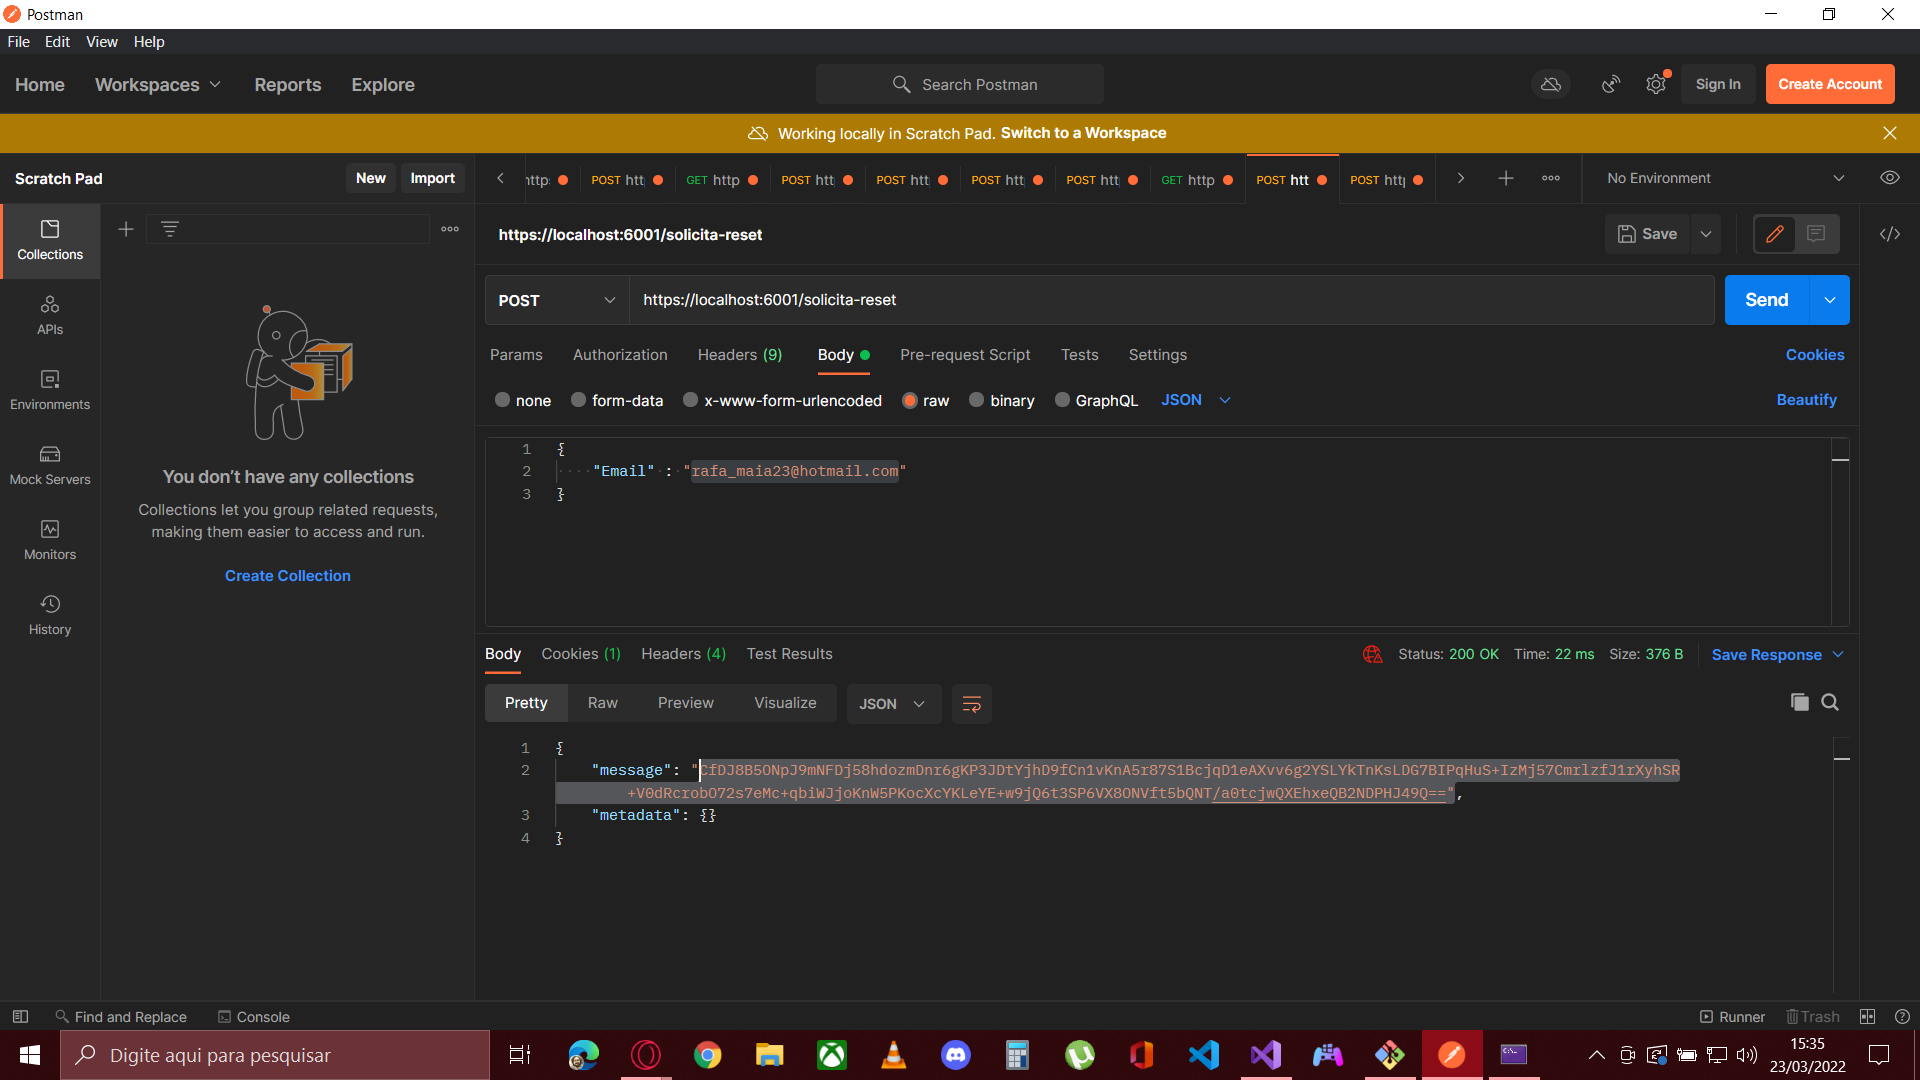Click the Search Postman field

[960, 85]
